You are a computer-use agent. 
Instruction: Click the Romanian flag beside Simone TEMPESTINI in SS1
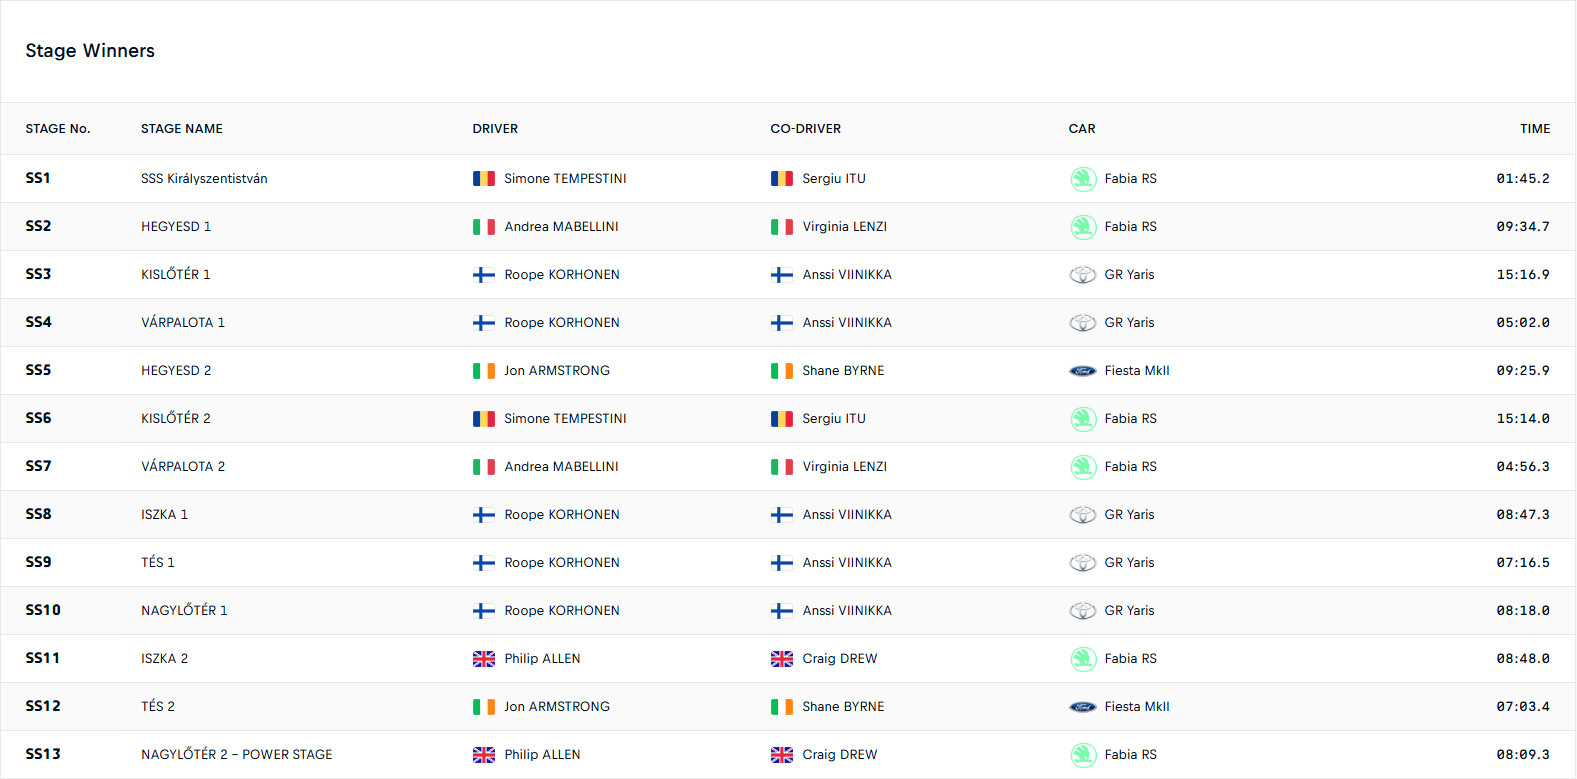(x=484, y=179)
